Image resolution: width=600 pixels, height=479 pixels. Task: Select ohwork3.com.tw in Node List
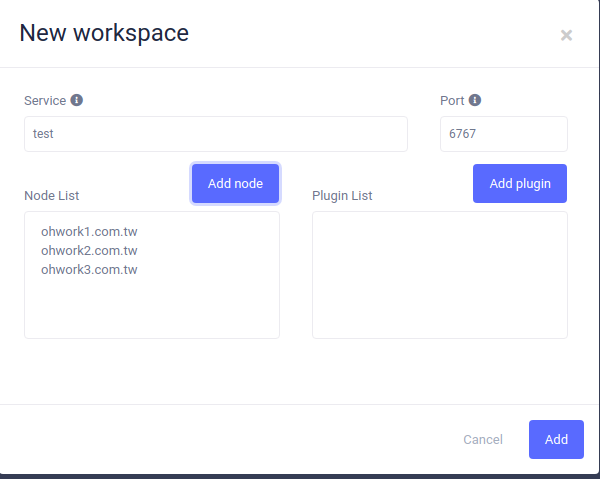pyautogui.click(x=89, y=270)
